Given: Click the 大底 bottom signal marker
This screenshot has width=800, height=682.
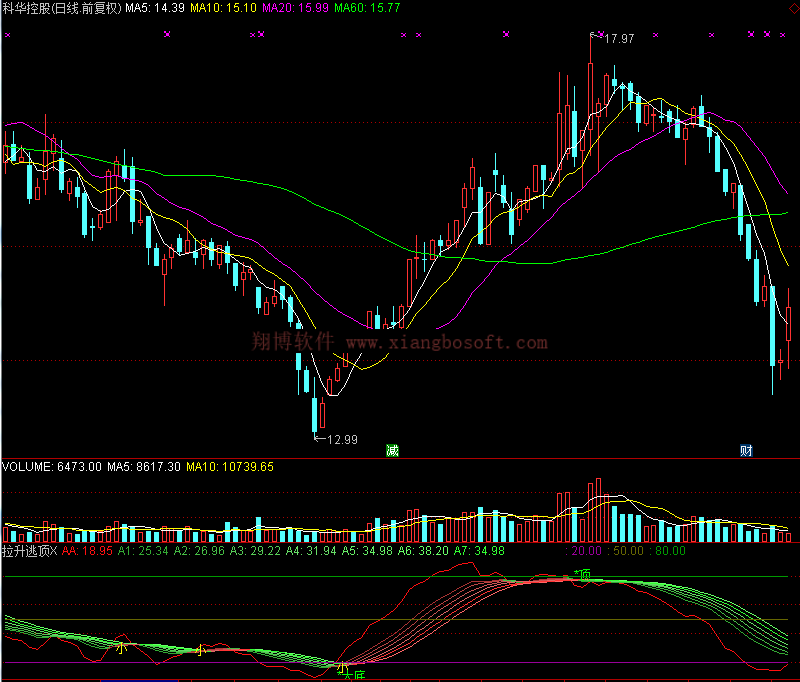Looking at the screenshot, I should [x=353, y=677].
